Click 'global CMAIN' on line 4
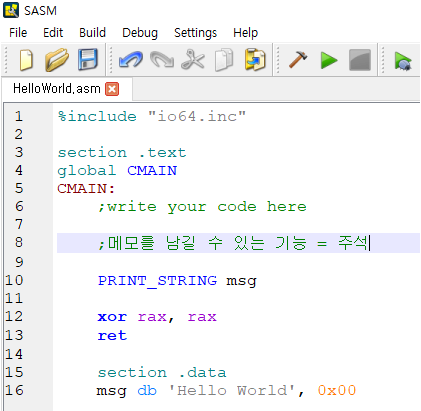Image resolution: width=421 pixels, height=411 pixels. [x=117, y=171]
